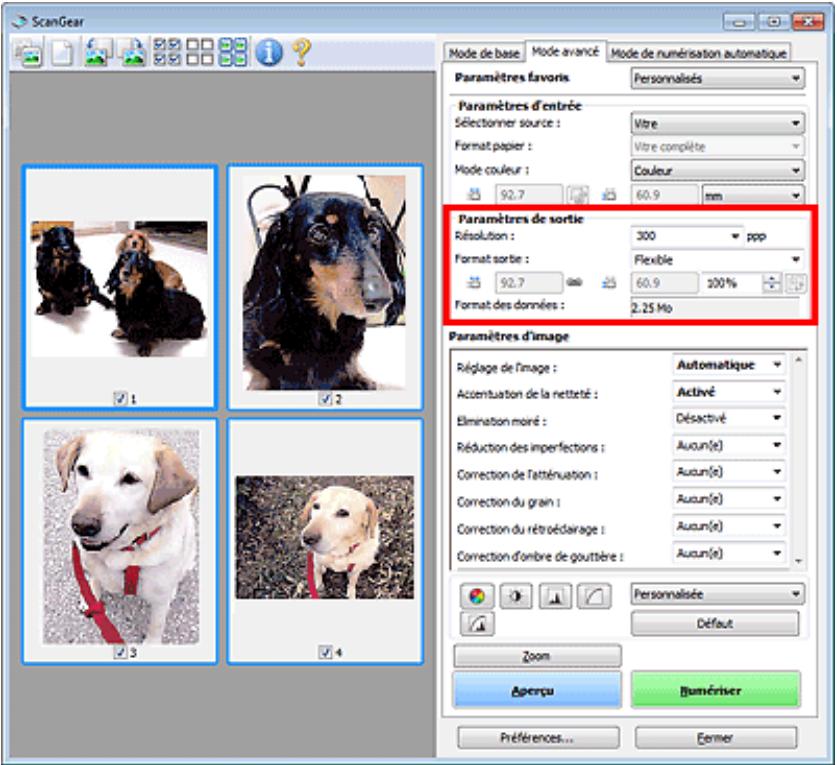This screenshot has width=837, height=765.
Task: Click the aspect ratio lock icon in input settings
Action: (x=577, y=195)
